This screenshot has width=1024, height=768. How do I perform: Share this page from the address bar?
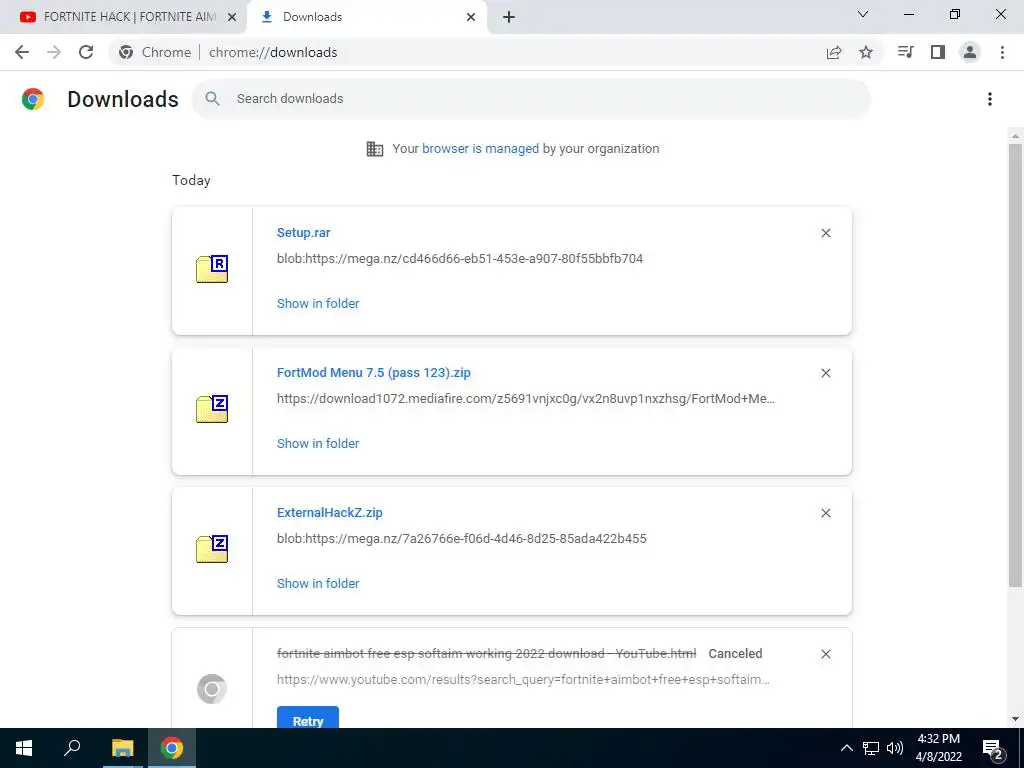pyautogui.click(x=834, y=52)
